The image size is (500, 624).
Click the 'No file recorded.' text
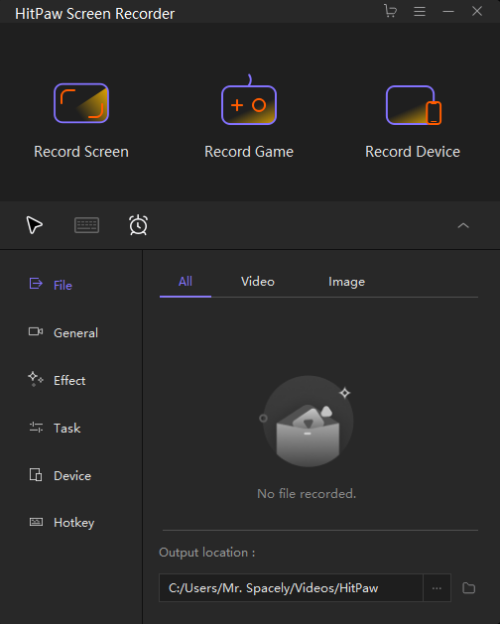click(x=307, y=493)
